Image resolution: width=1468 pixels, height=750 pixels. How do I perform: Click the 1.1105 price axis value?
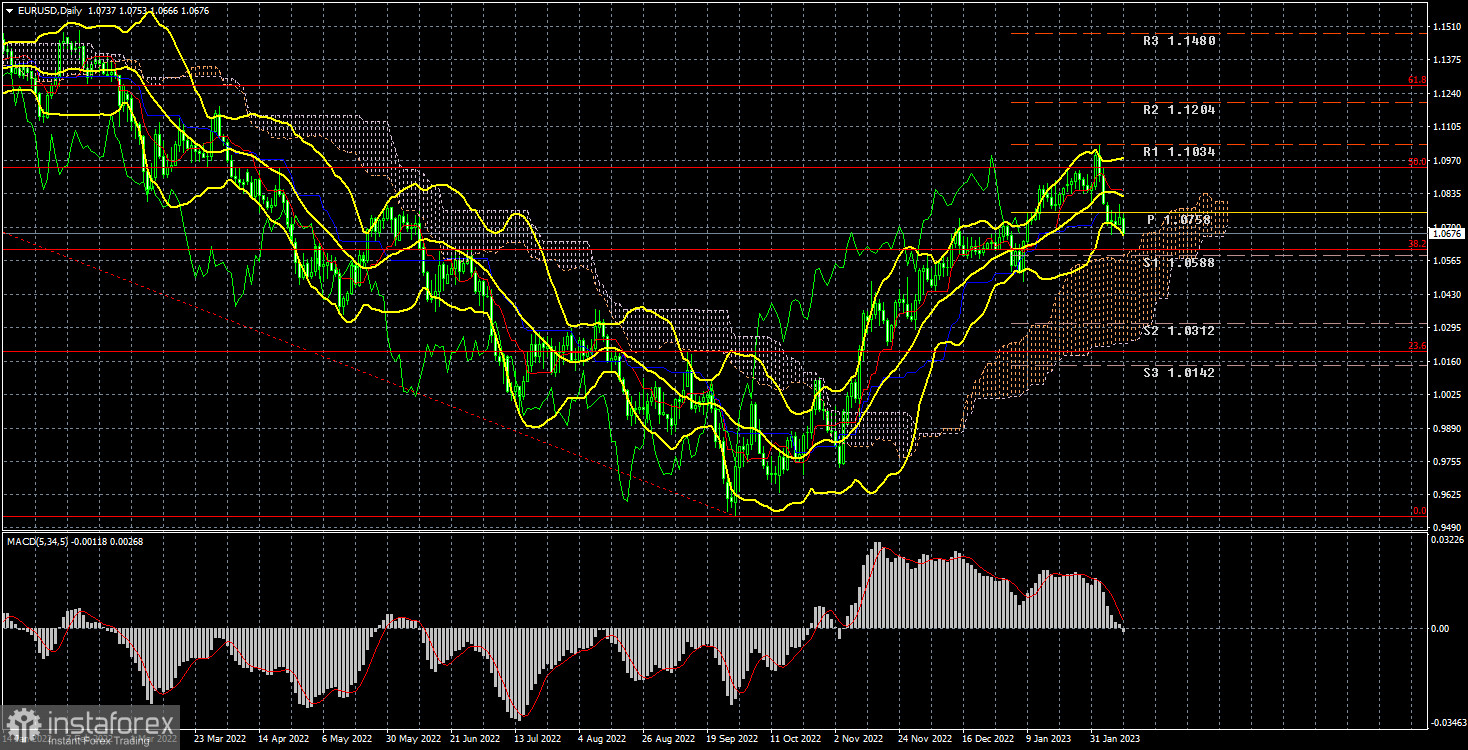[1446, 126]
